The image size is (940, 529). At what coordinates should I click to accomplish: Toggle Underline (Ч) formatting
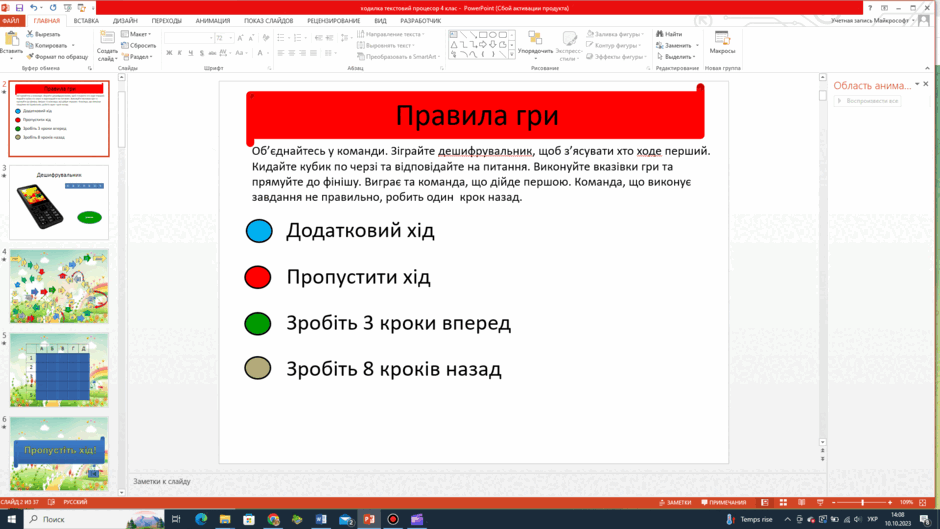point(191,53)
